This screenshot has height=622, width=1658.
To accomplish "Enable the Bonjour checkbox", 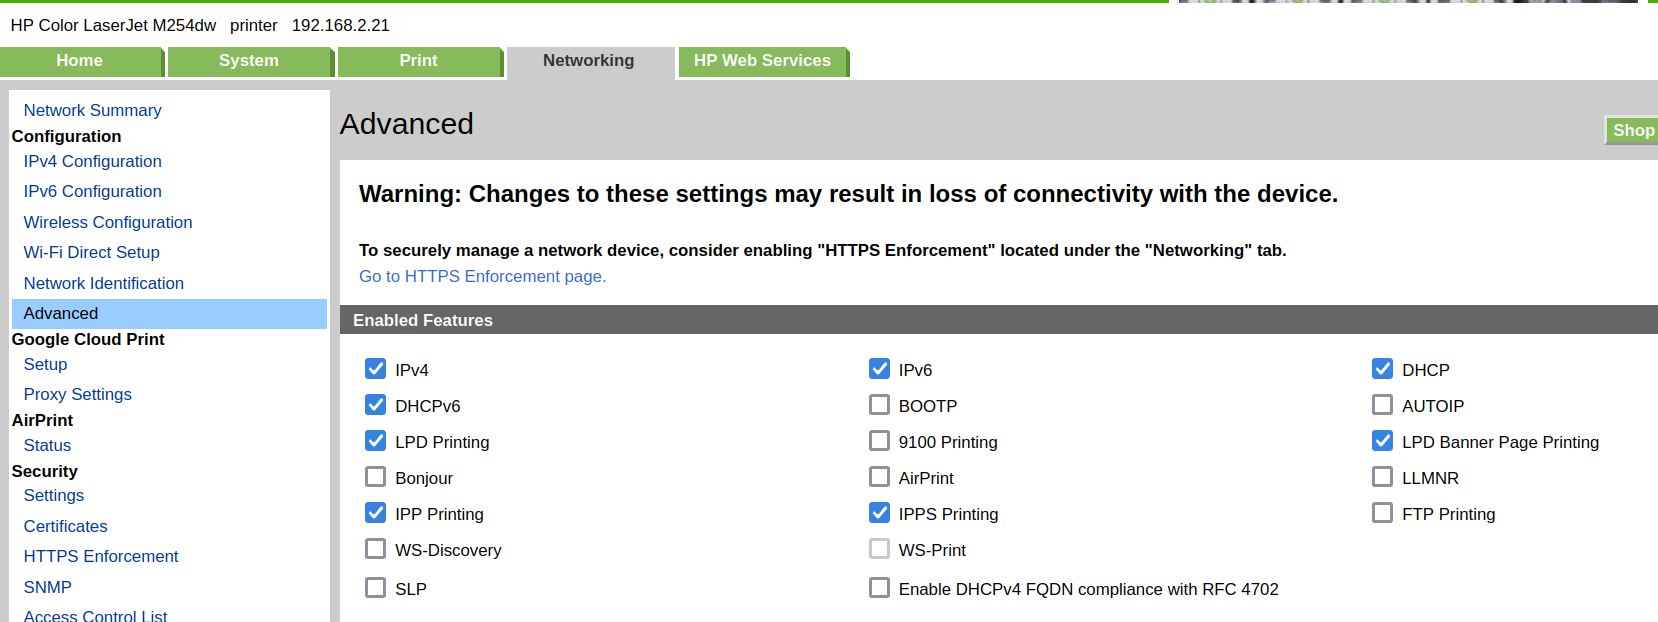I will click(x=375, y=477).
